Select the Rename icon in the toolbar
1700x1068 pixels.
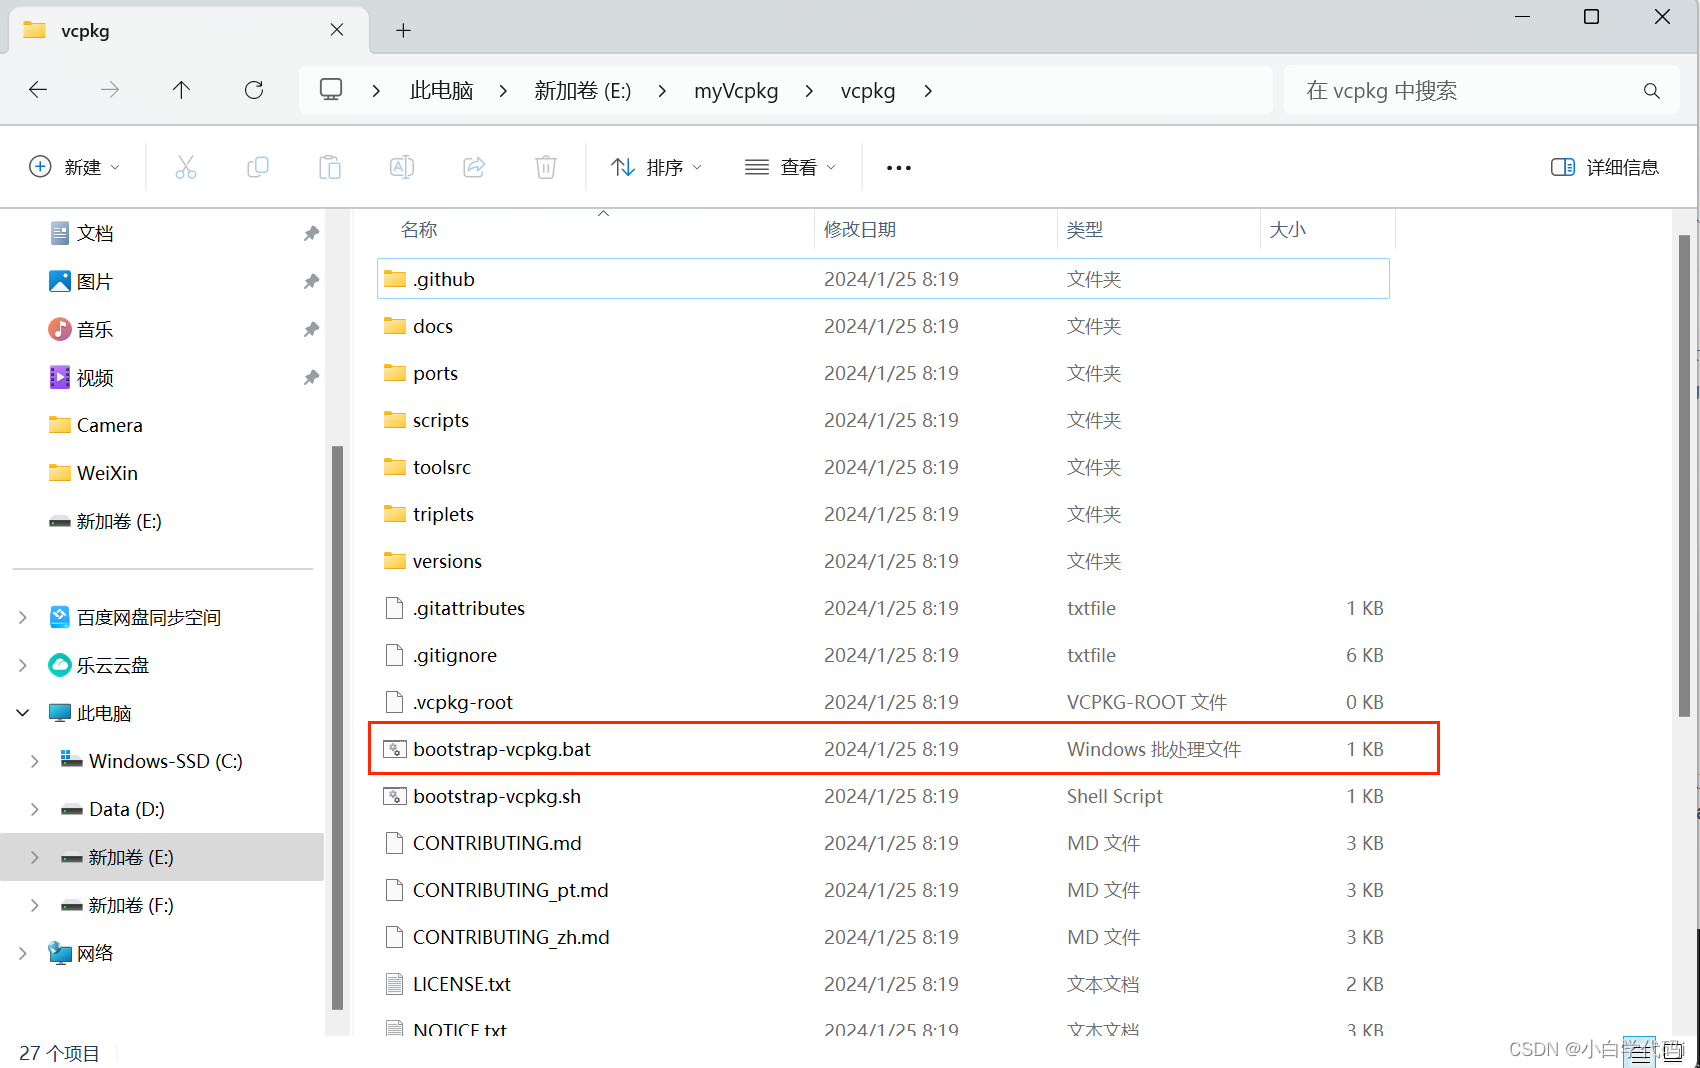[402, 167]
